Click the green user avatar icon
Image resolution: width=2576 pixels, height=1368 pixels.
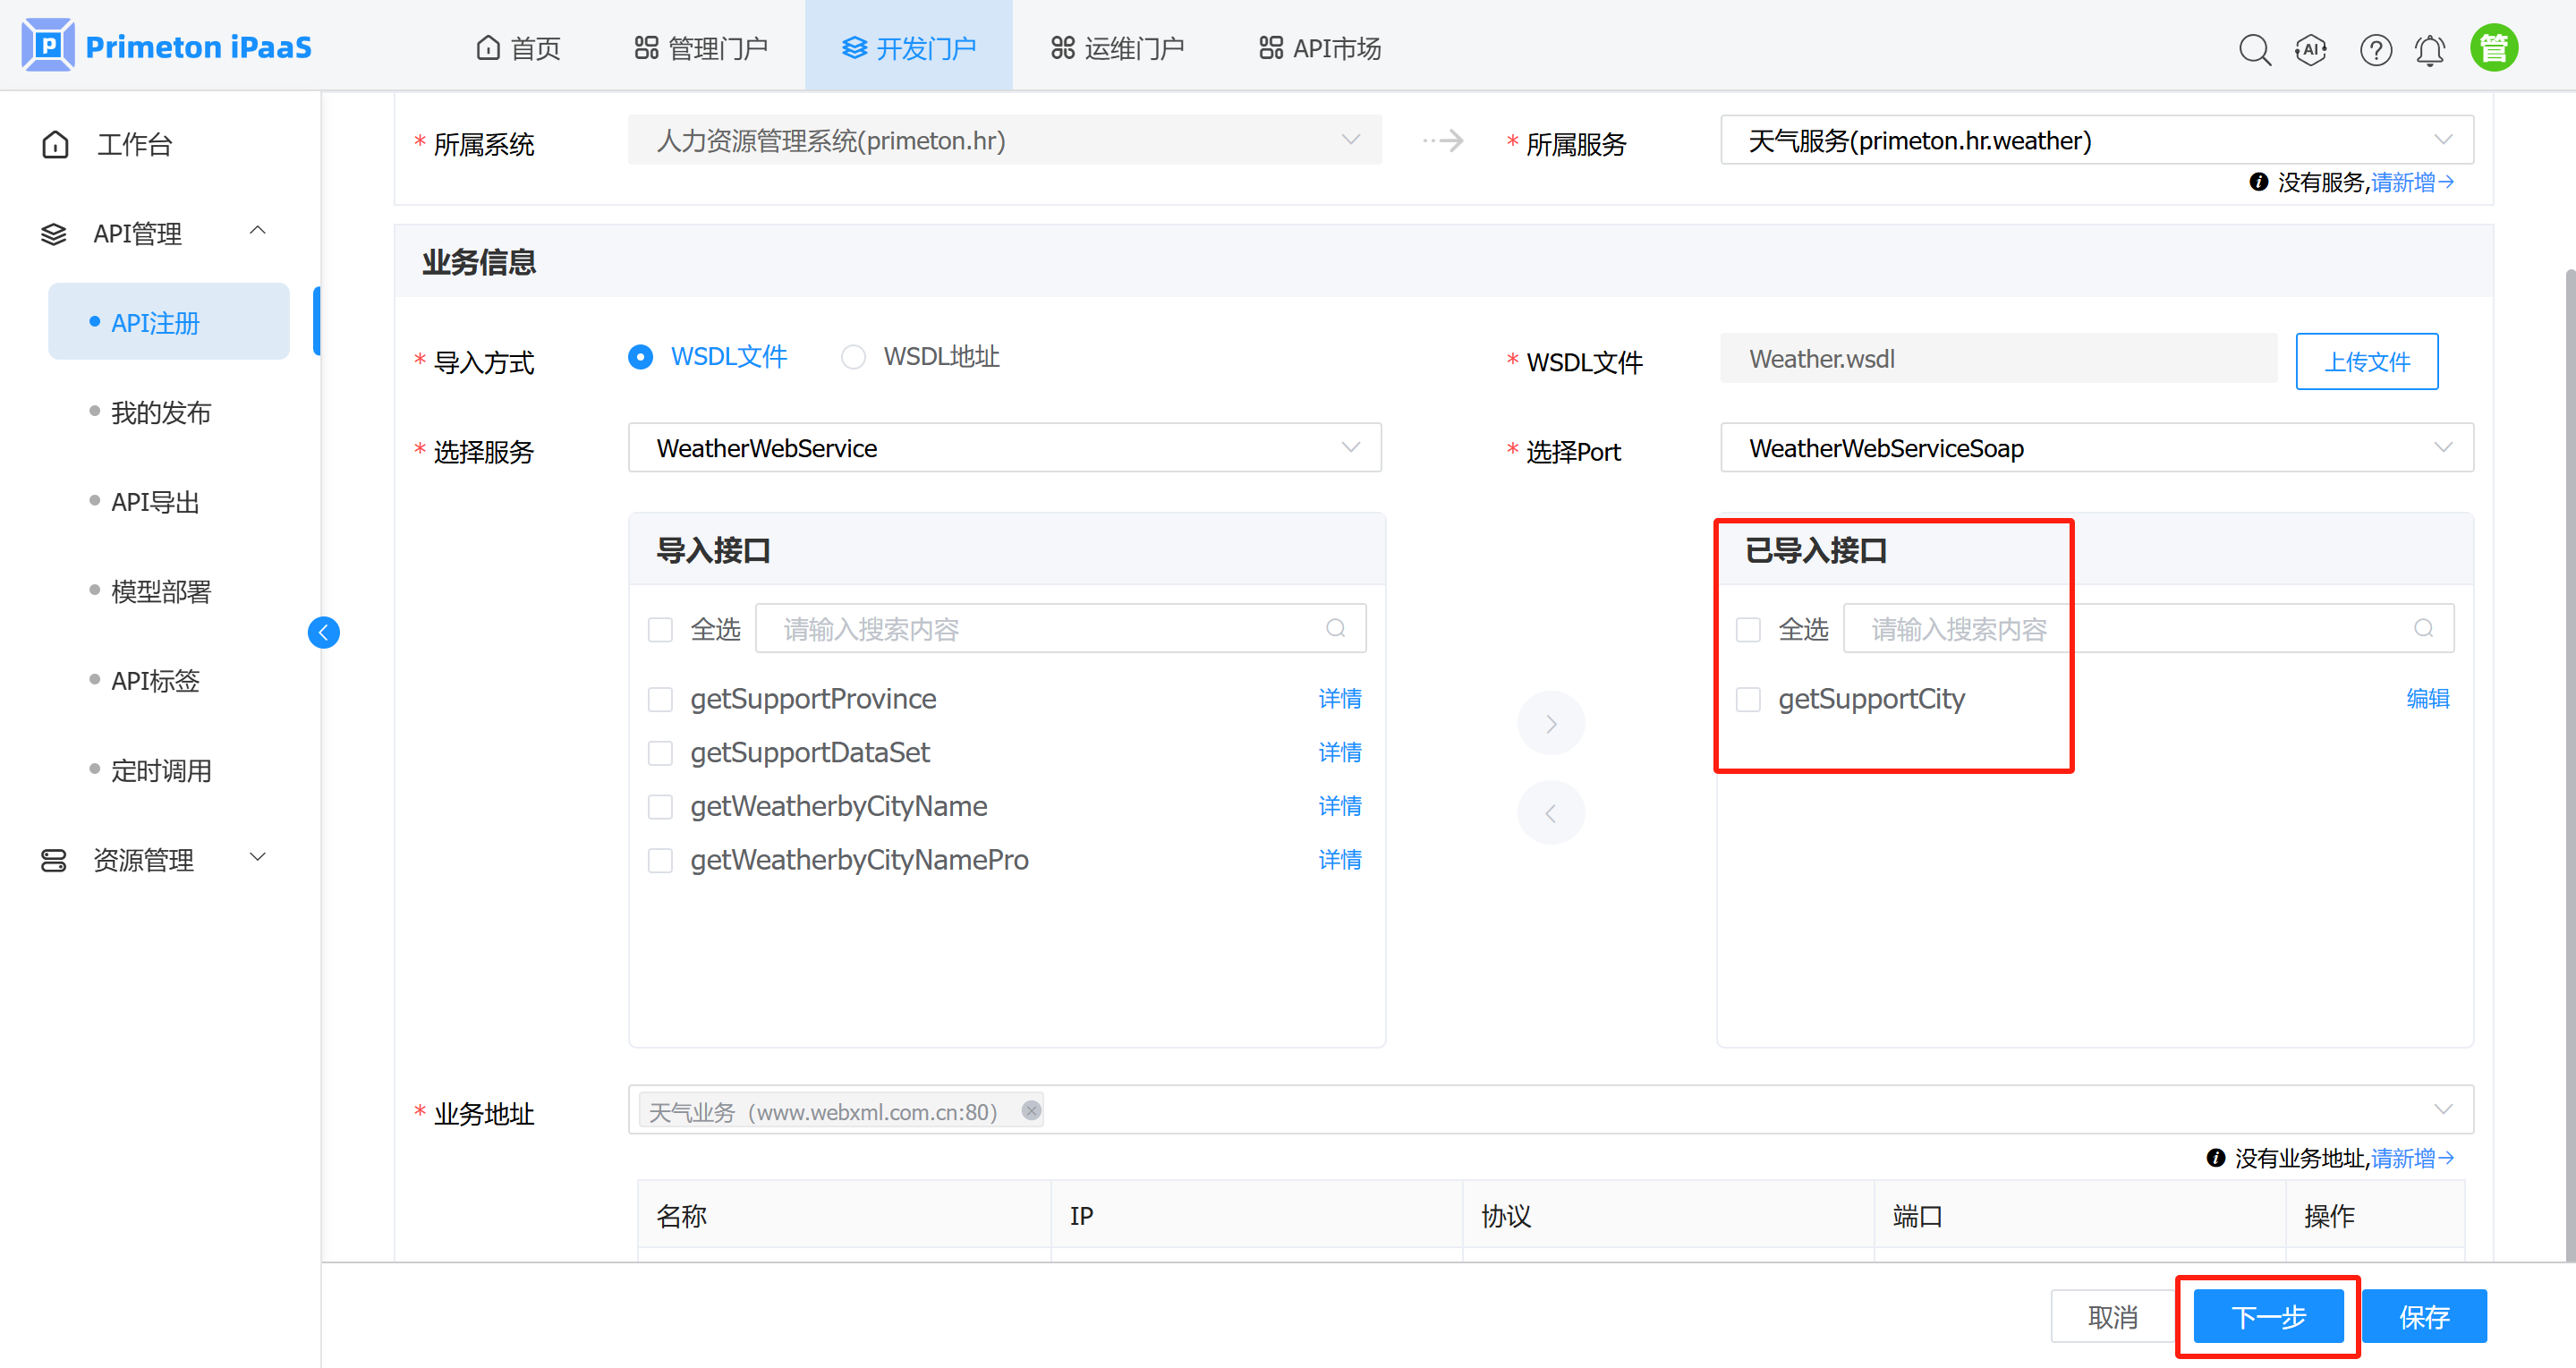coord(2493,48)
